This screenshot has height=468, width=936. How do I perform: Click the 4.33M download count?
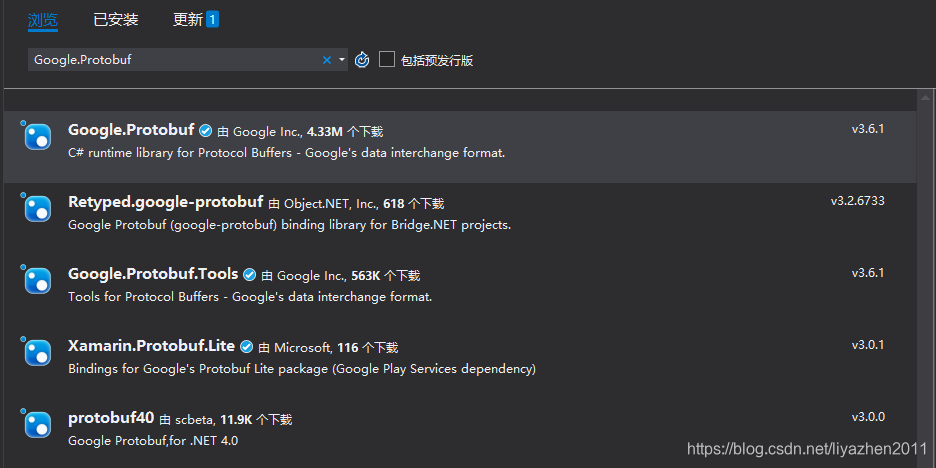click(325, 132)
